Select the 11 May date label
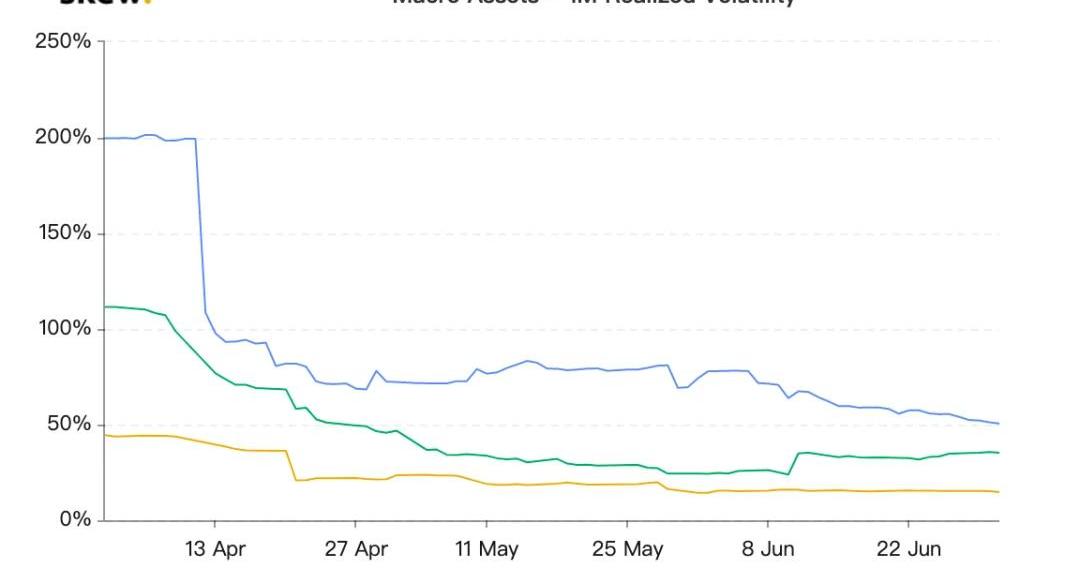This screenshot has height=568, width=1080. [486, 549]
